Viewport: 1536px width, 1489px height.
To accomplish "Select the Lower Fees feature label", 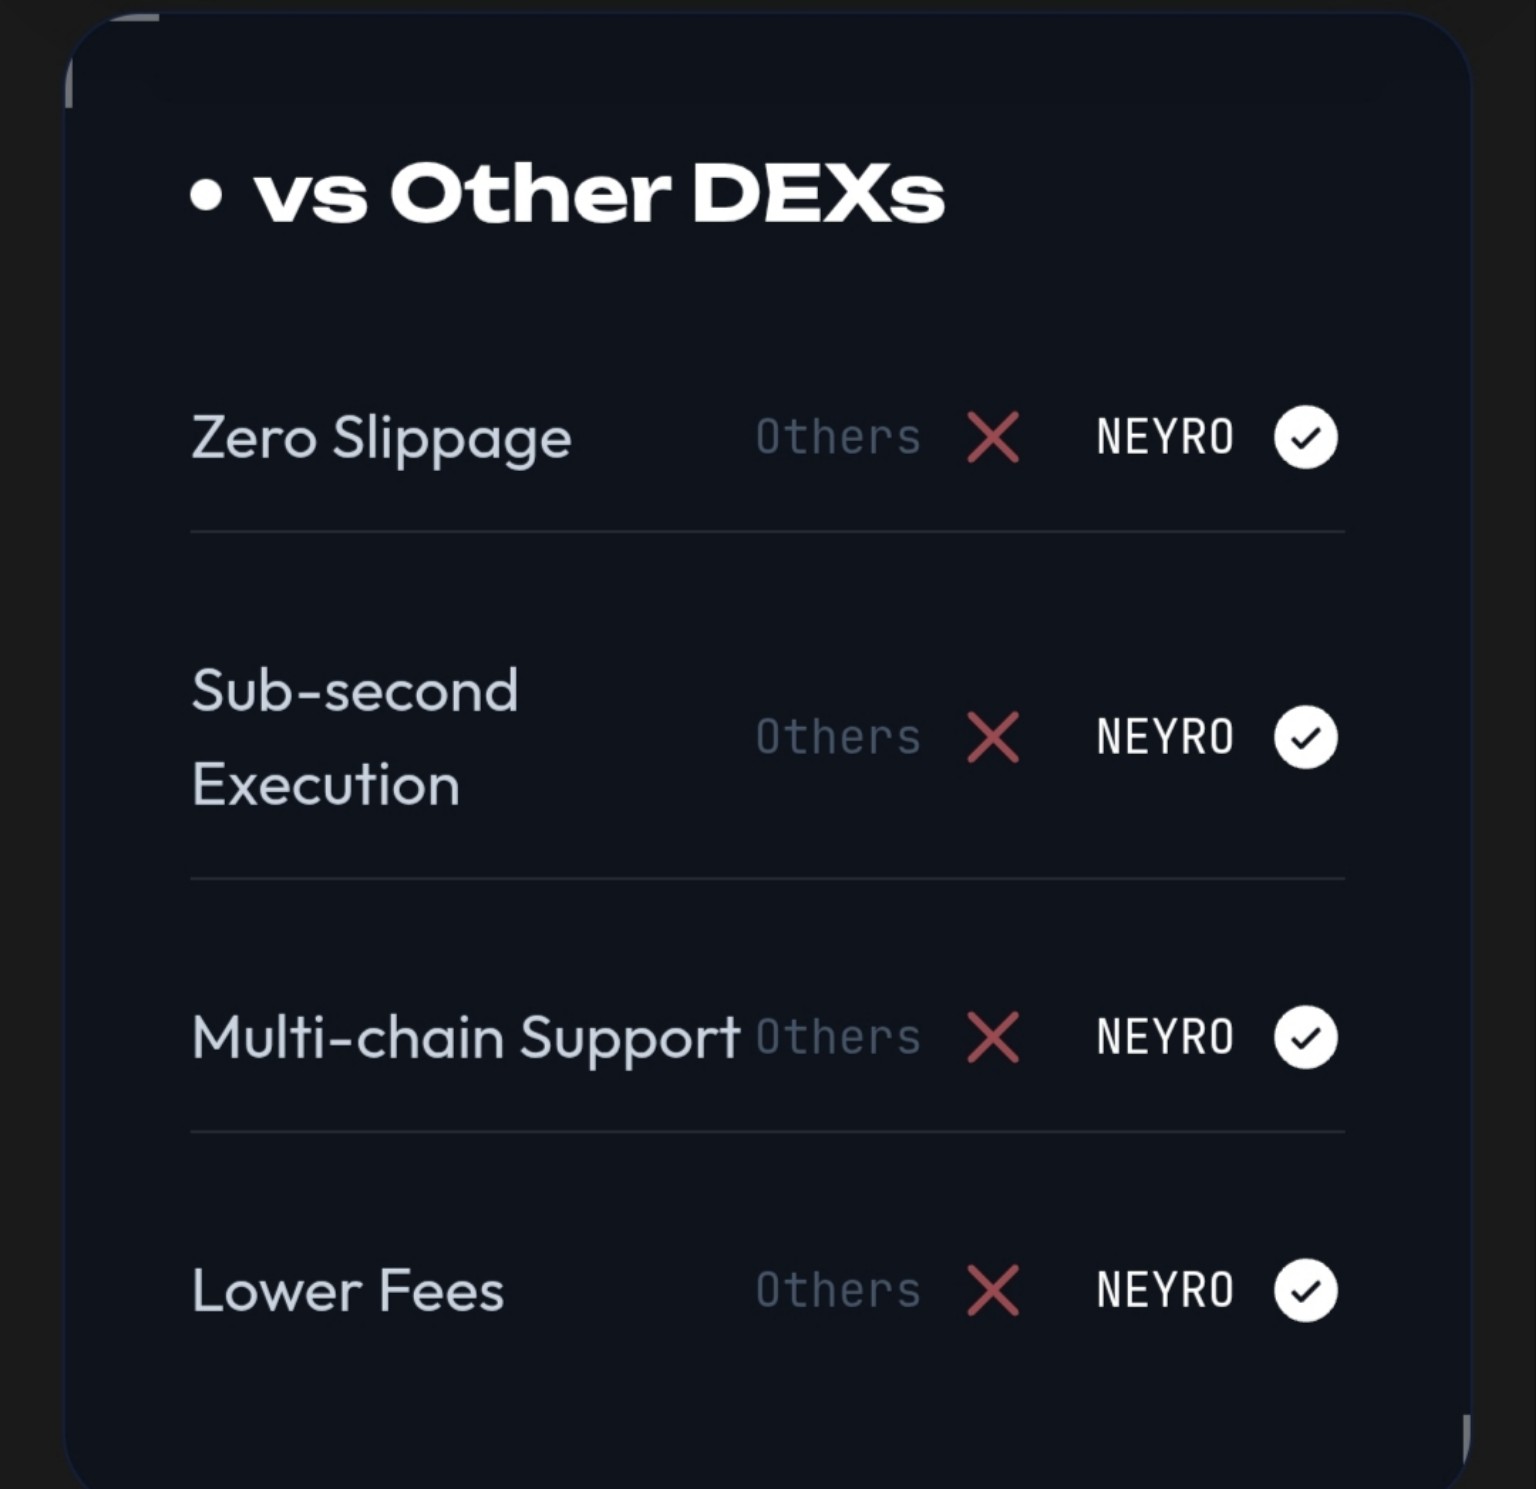I will (x=348, y=1291).
